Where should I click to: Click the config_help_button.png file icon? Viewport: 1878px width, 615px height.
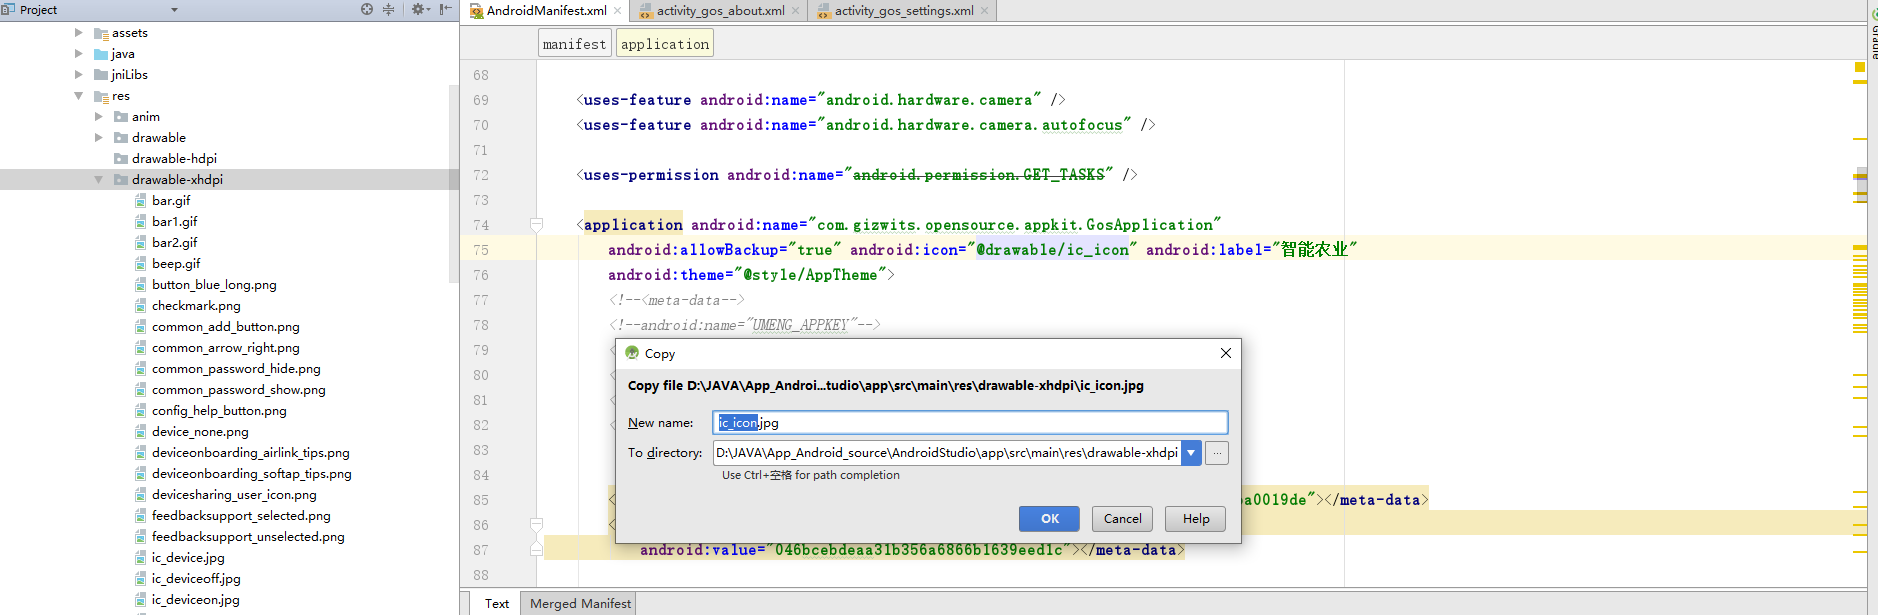(x=141, y=410)
